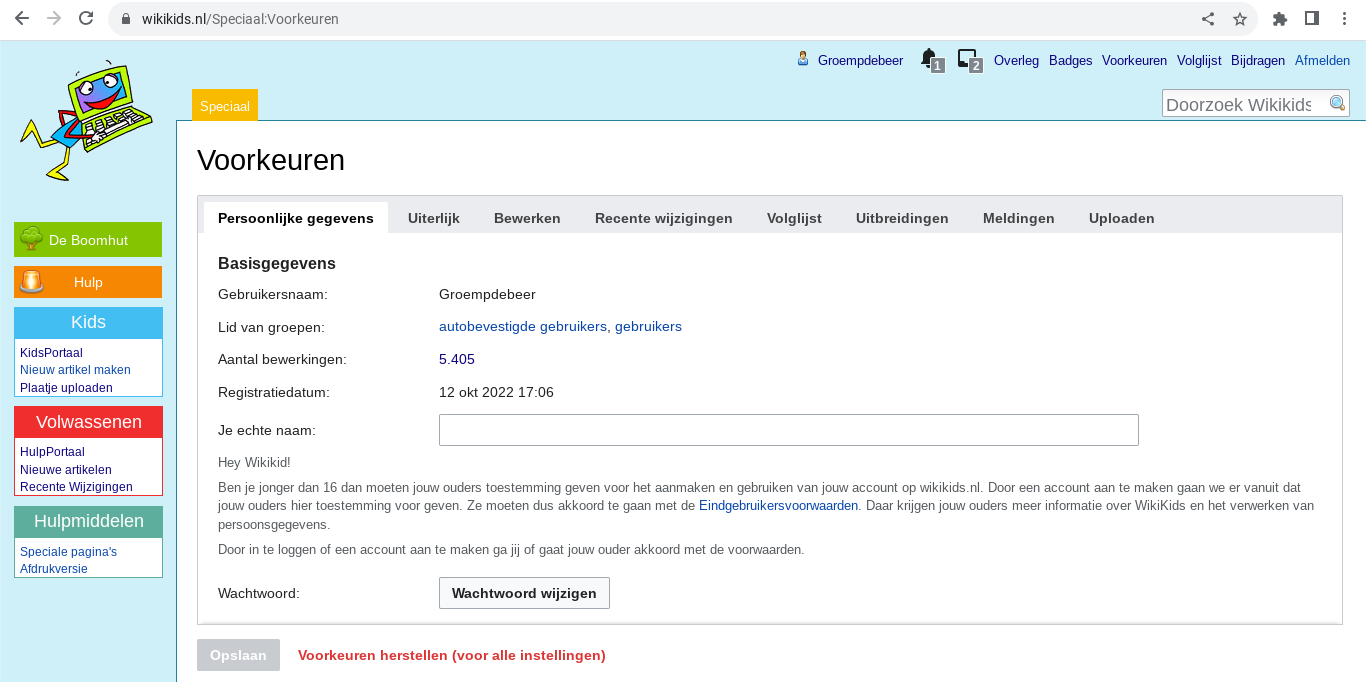Click the WikiKids computer mascot logo

87,123
